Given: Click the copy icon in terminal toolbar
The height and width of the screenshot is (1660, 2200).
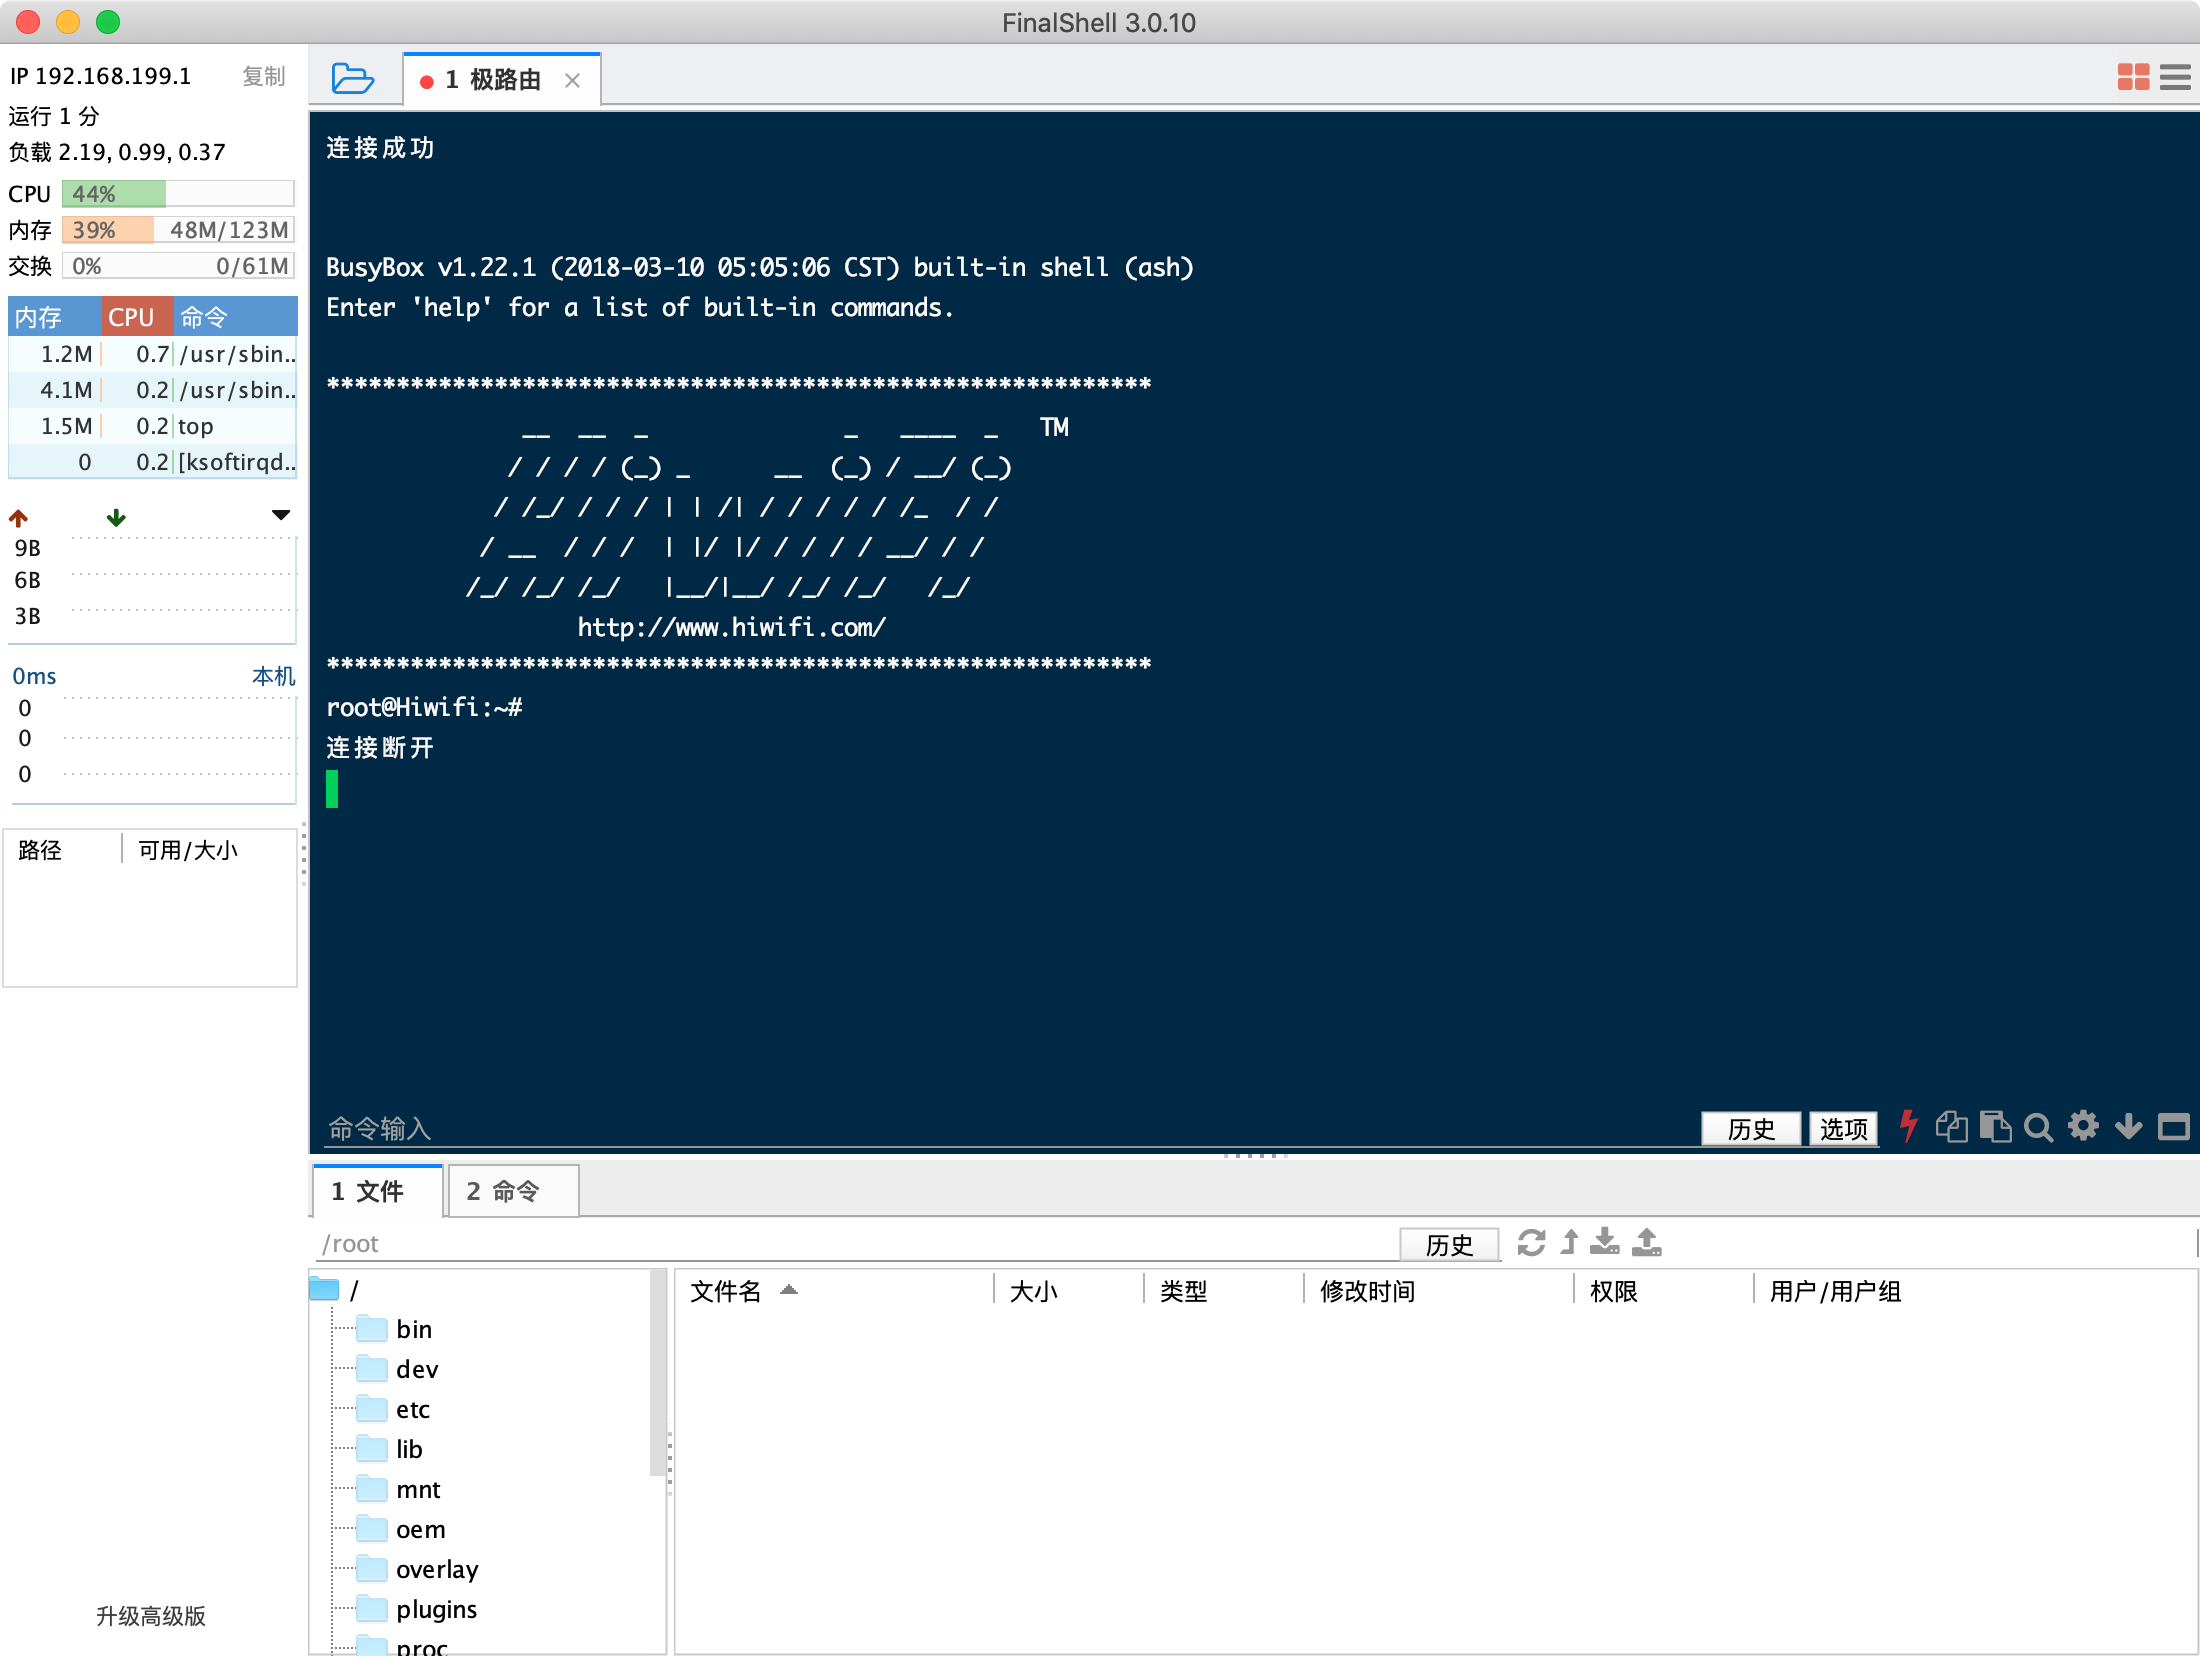Looking at the screenshot, I should (x=1951, y=1127).
